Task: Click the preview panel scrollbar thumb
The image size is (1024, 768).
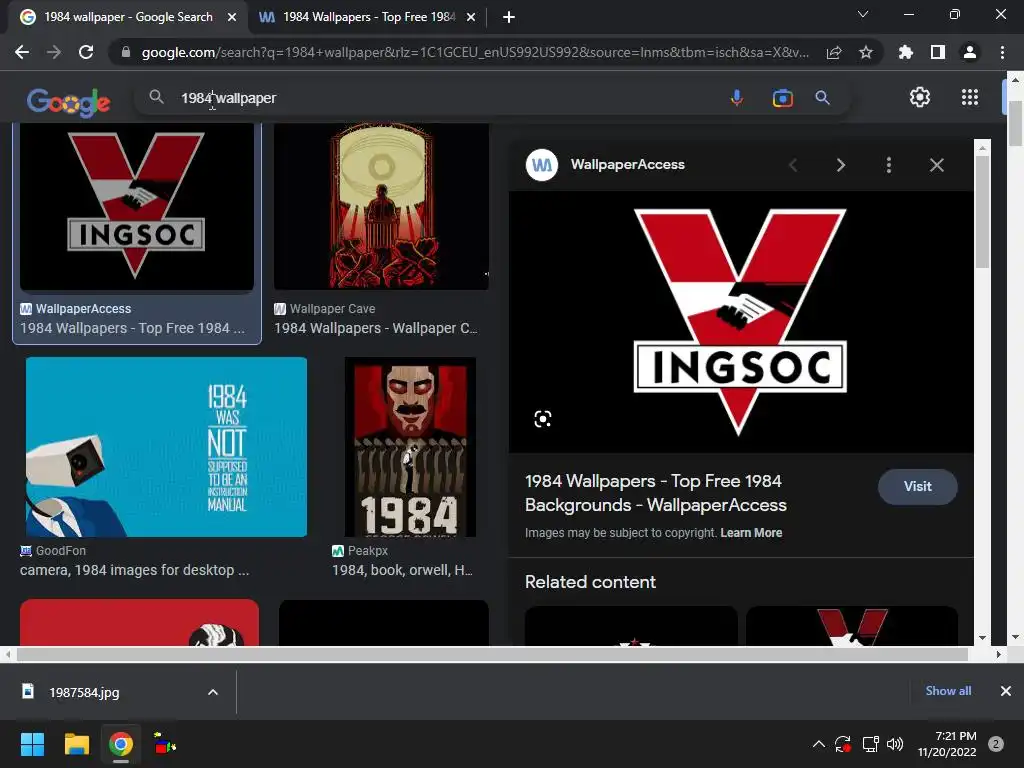Action: (982, 210)
